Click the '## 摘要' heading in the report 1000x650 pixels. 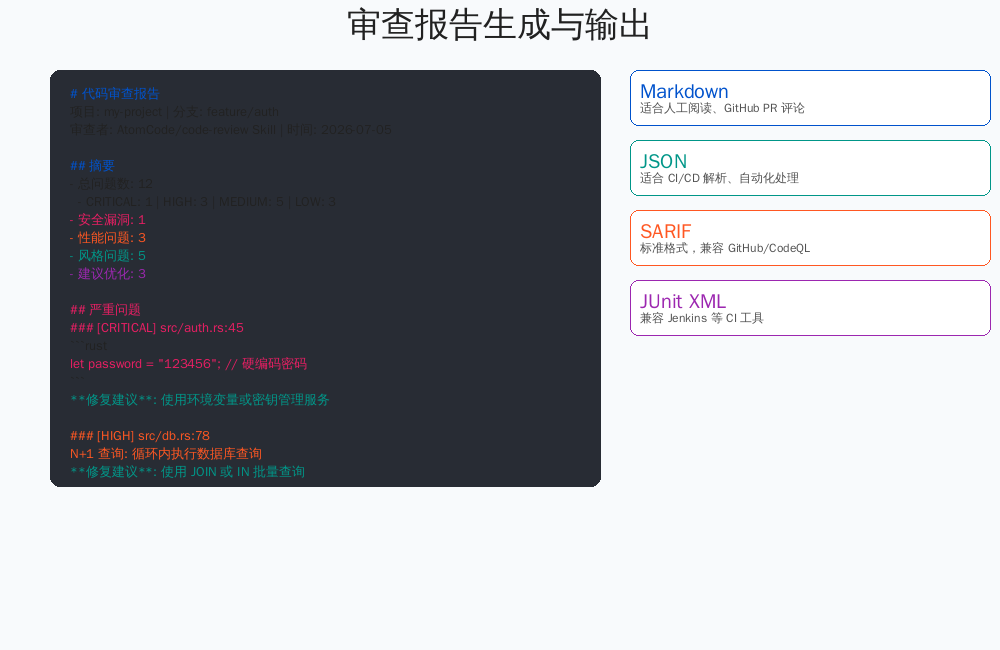[92, 166]
